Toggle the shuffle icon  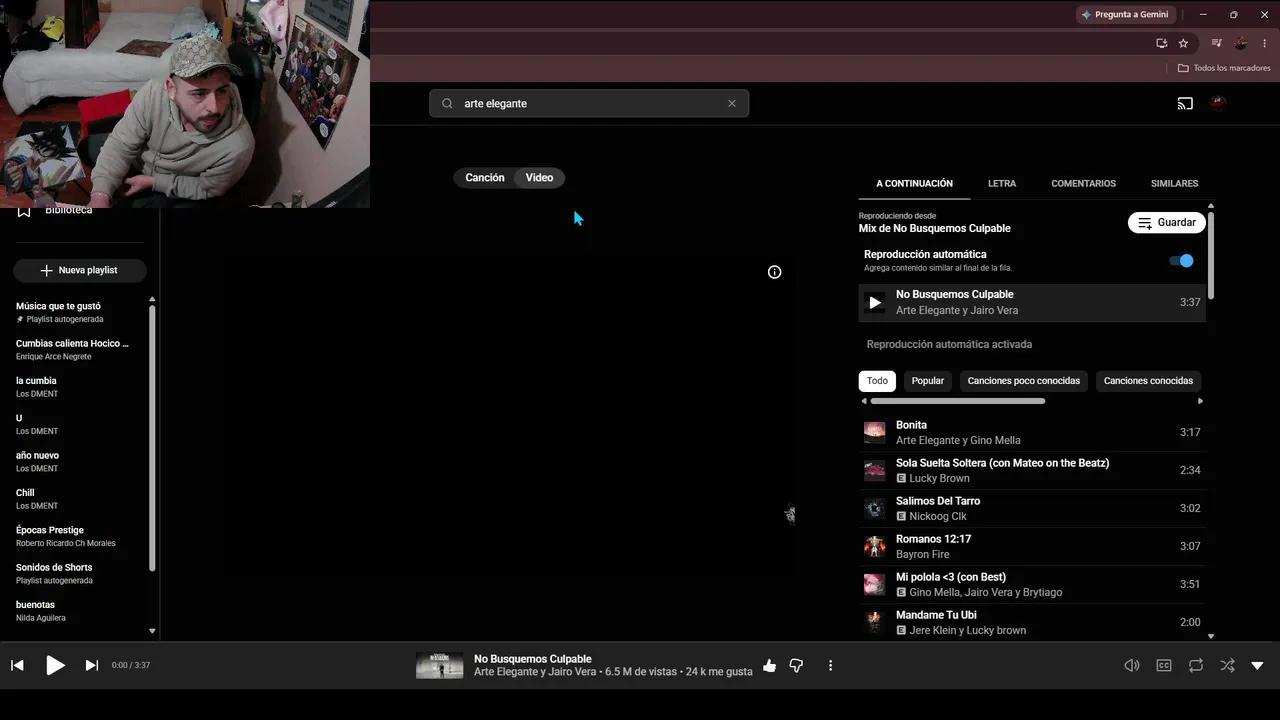pos(1227,665)
